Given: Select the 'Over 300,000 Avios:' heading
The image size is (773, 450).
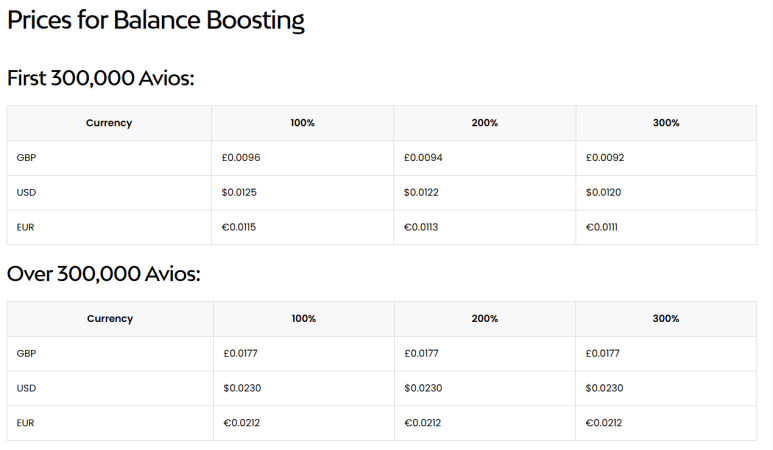Looking at the screenshot, I should (x=104, y=274).
